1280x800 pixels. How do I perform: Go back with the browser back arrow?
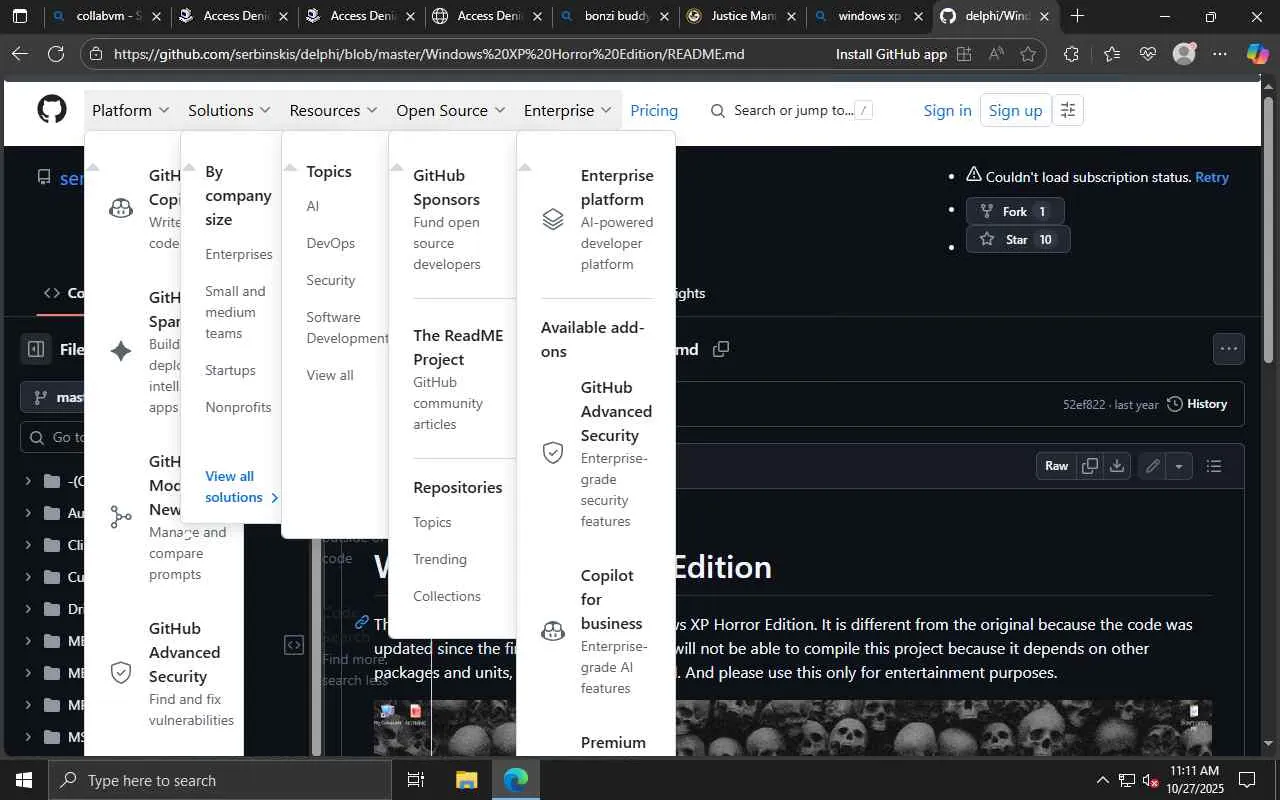pyautogui.click(x=19, y=54)
